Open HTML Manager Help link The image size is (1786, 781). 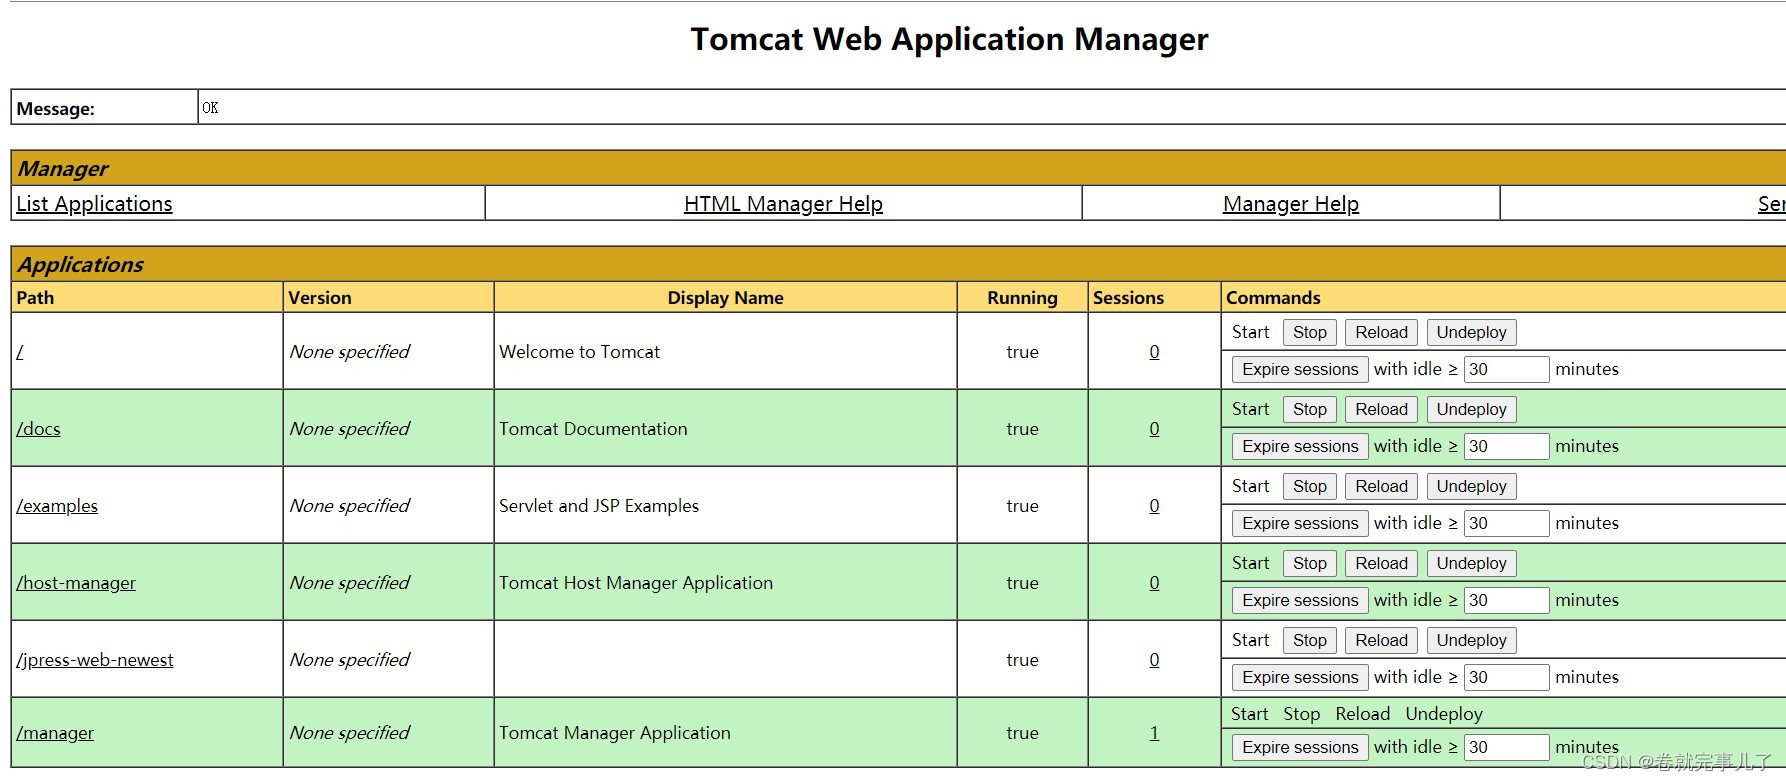pyautogui.click(x=783, y=204)
